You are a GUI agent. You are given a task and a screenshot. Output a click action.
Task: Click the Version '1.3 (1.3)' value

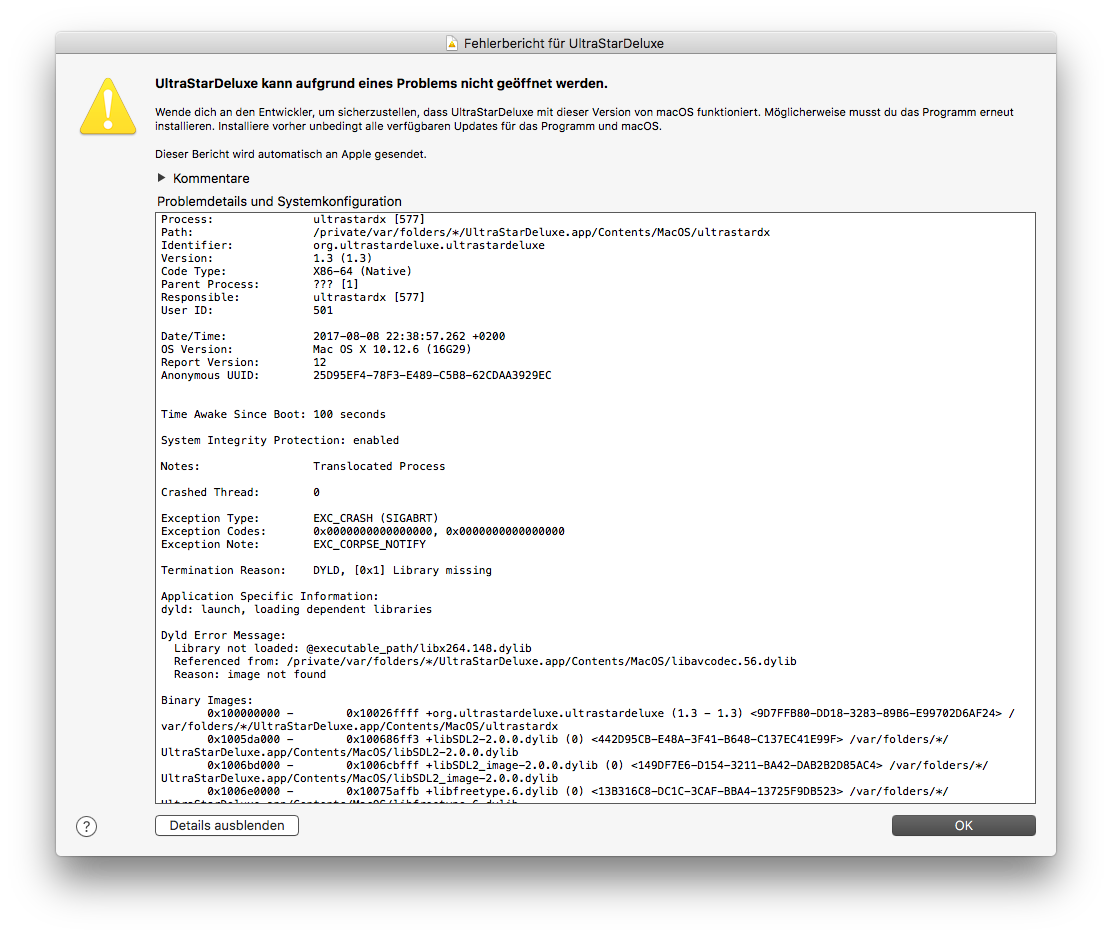(x=343, y=258)
